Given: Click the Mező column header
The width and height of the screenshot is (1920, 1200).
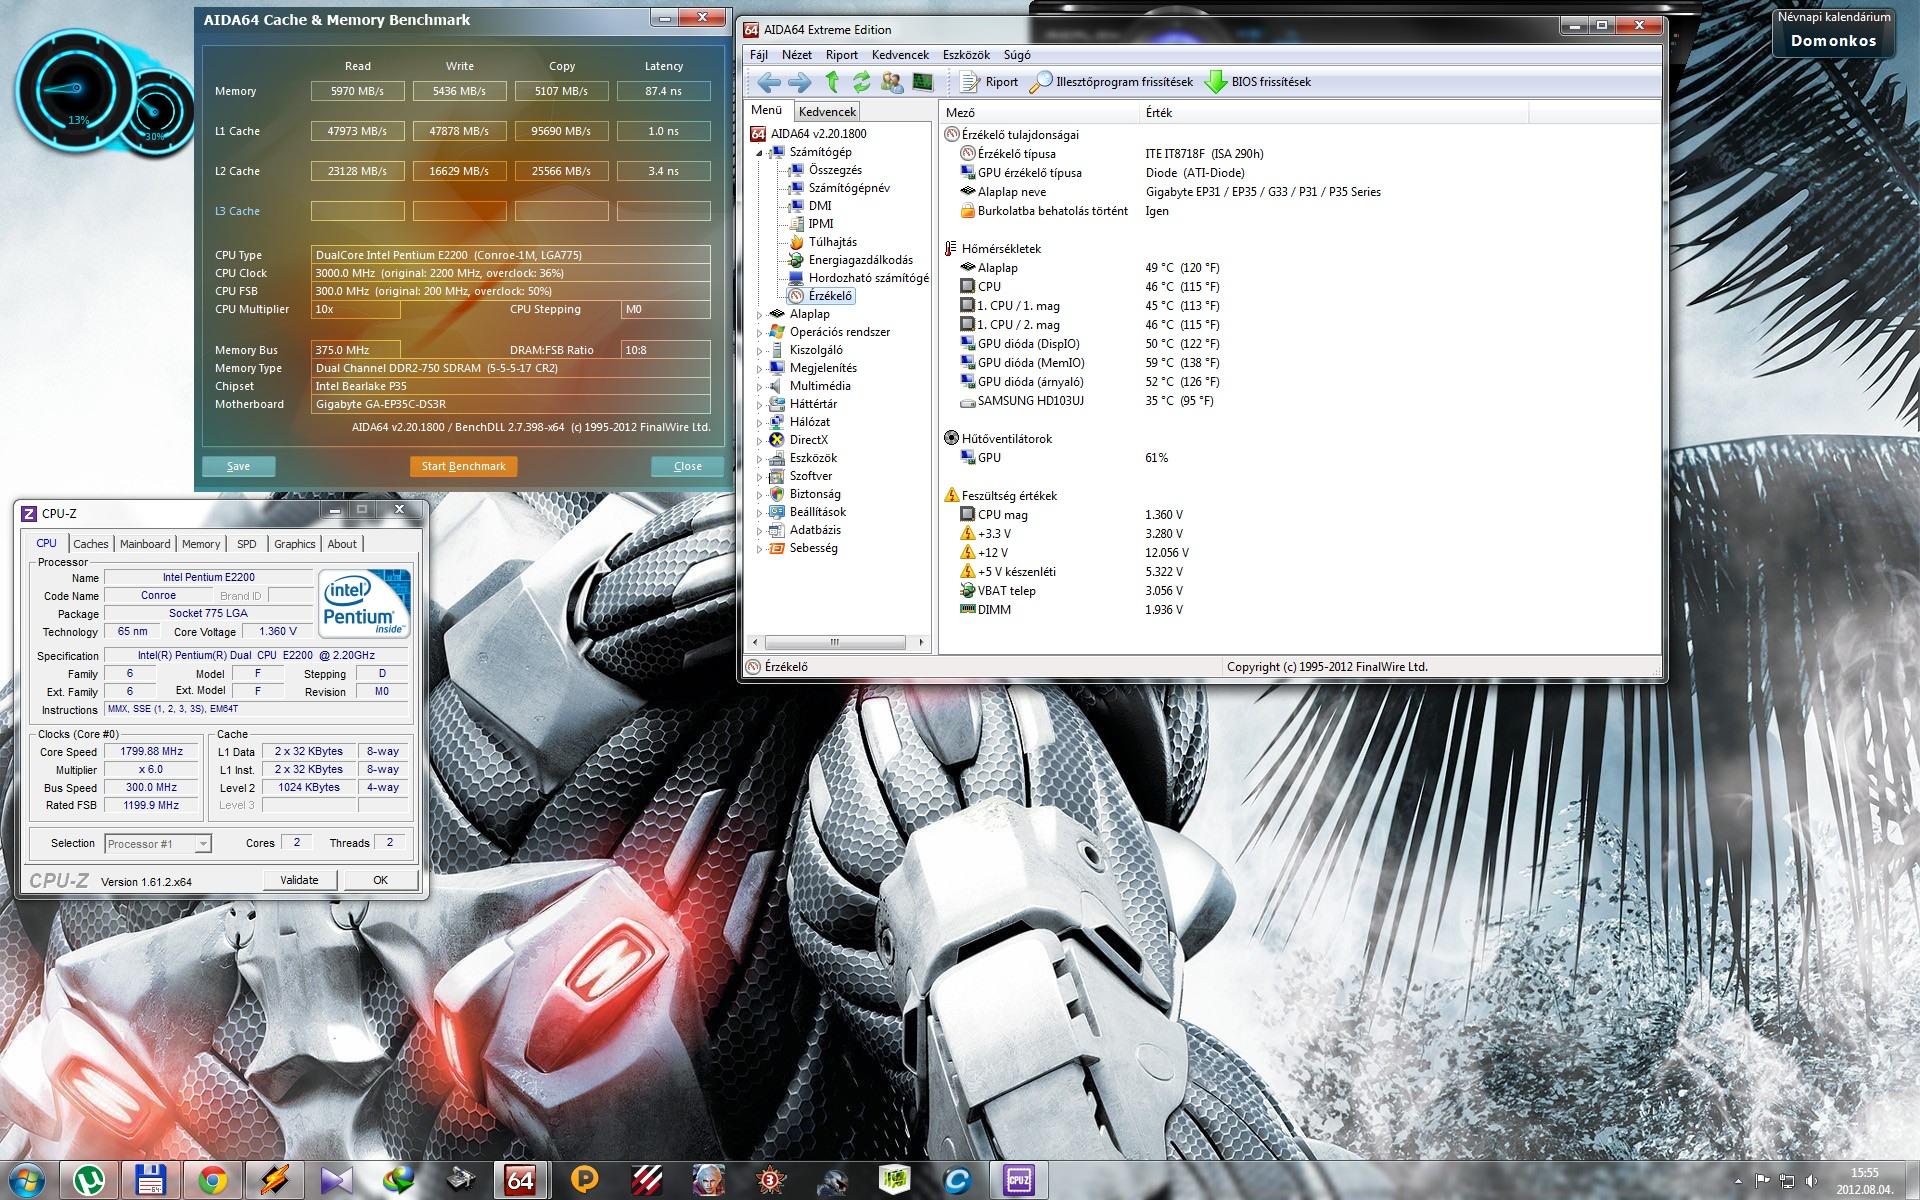Looking at the screenshot, I should point(1040,113).
